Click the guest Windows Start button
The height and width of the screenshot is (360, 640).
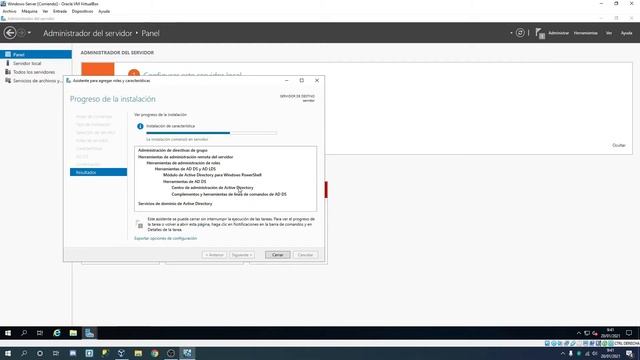tap(8, 333)
